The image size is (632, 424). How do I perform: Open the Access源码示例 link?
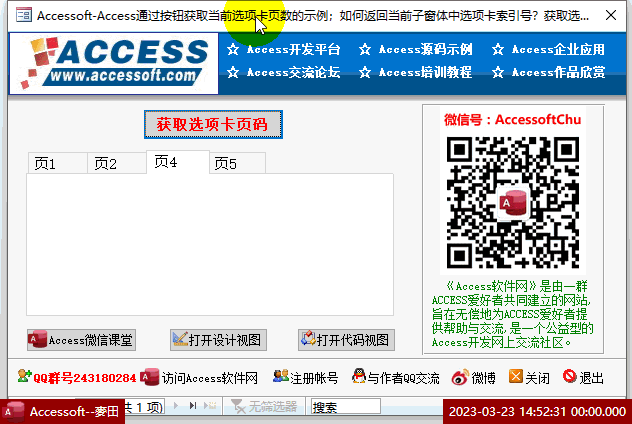(x=426, y=50)
